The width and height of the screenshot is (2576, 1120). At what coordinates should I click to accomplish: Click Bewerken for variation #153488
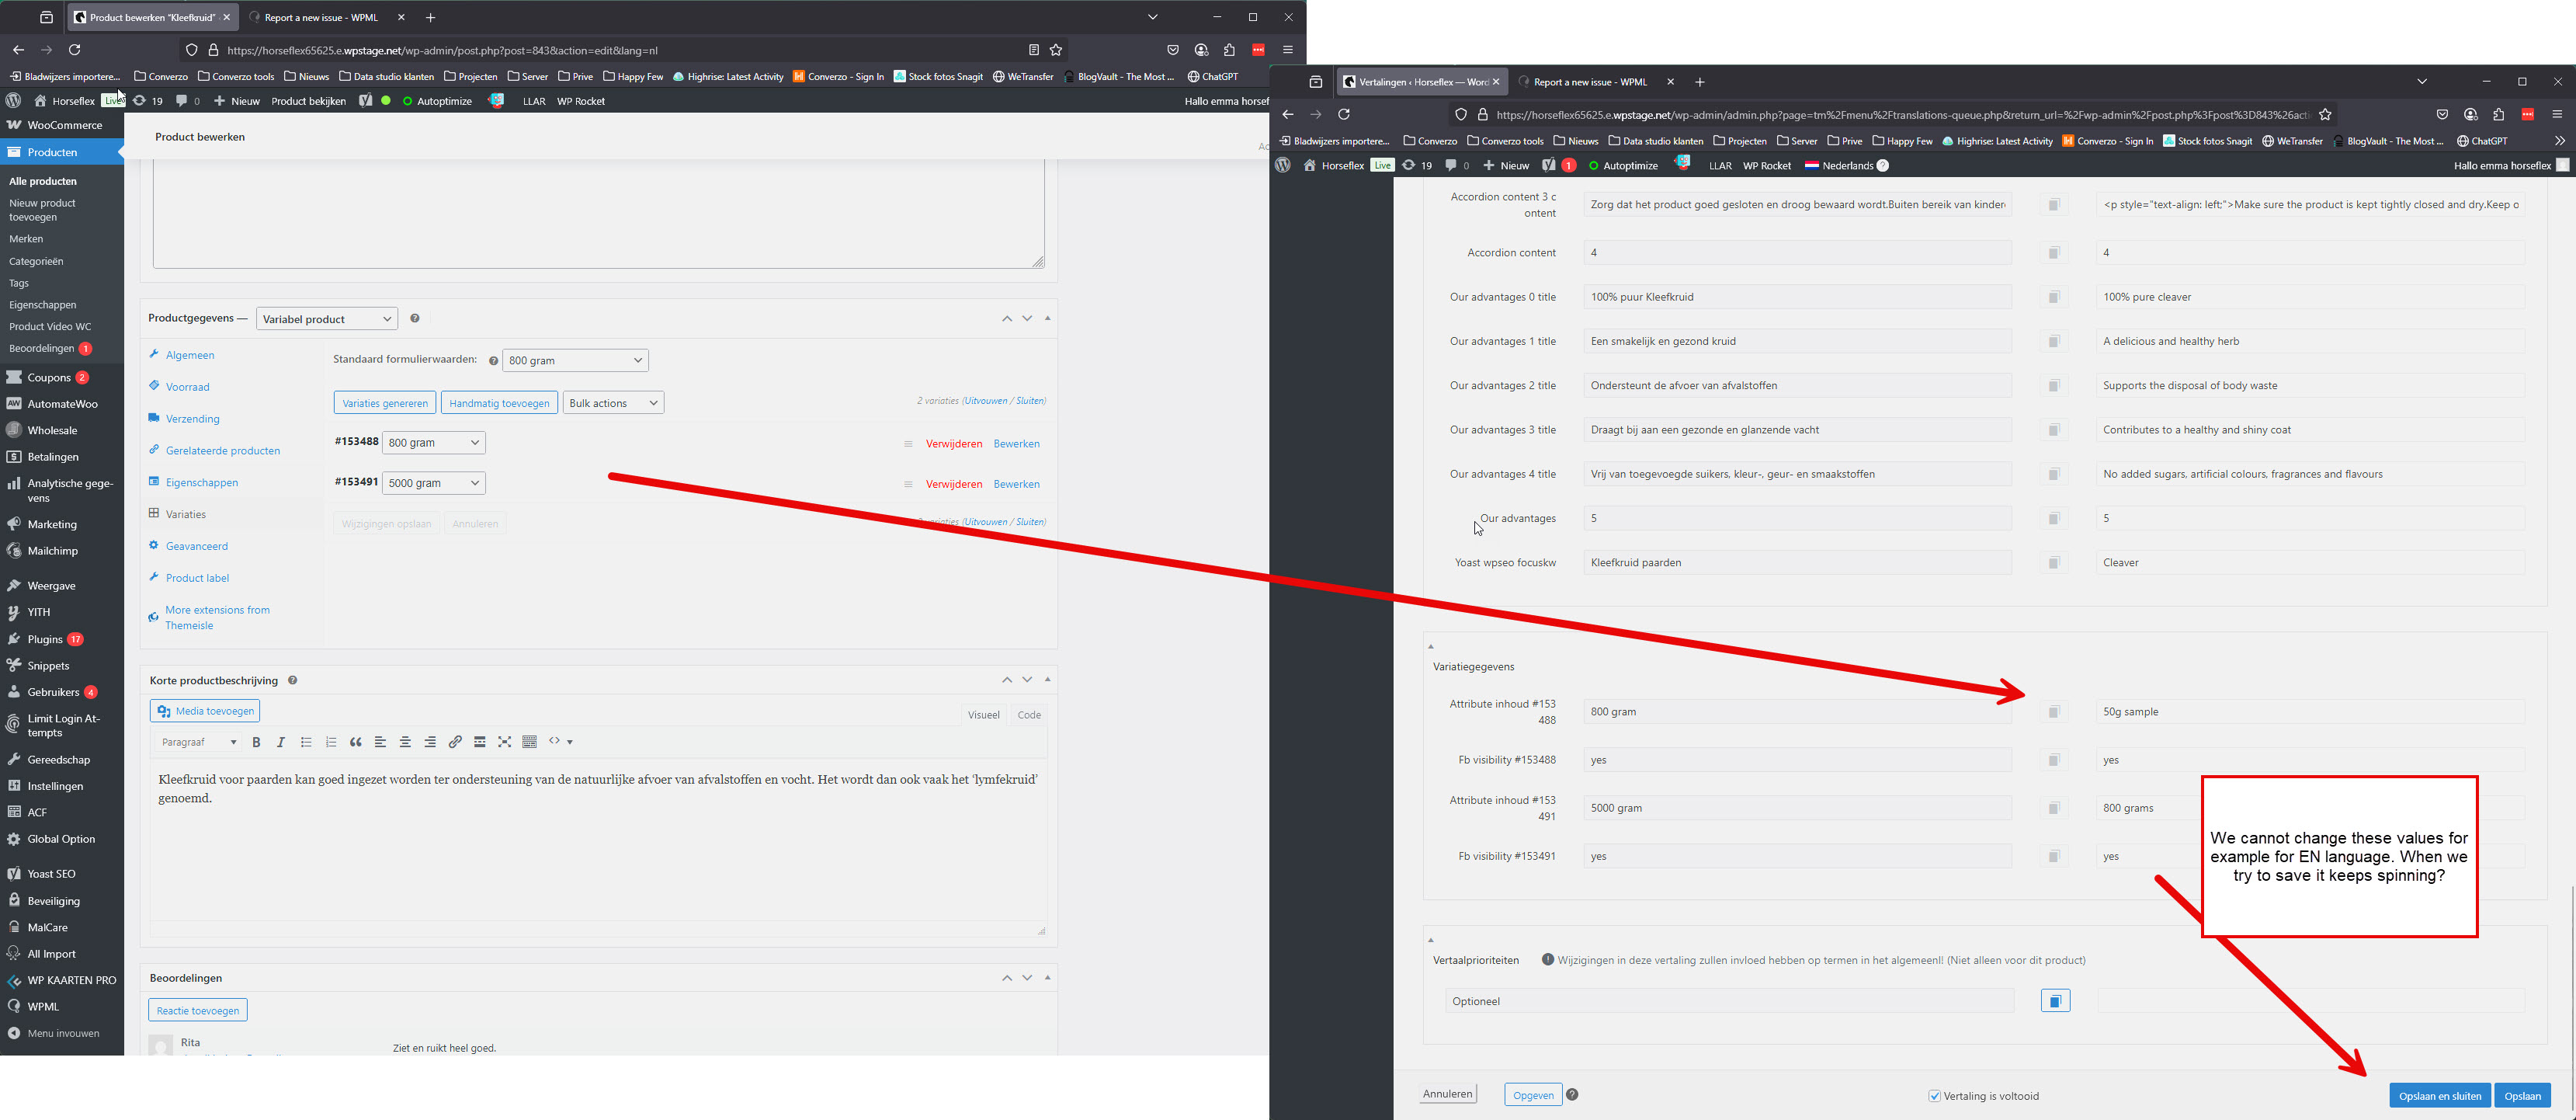[1016, 444]
